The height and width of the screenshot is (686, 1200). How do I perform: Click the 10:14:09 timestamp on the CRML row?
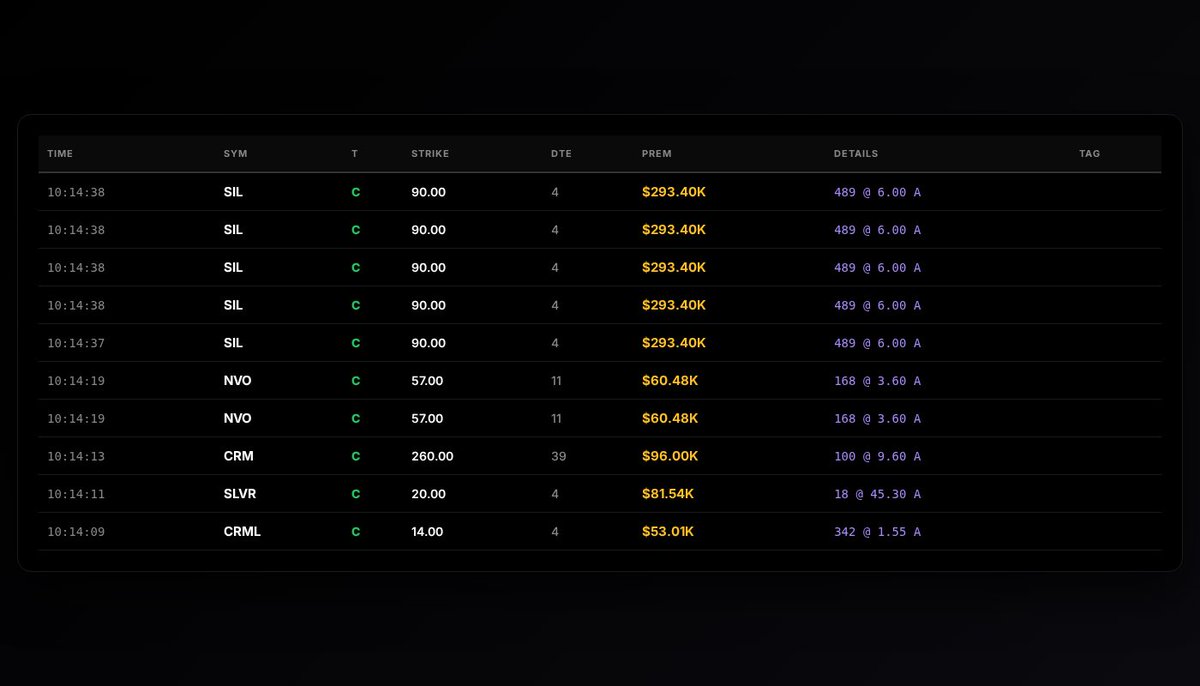pyautogui.click(x=74, y=531)
